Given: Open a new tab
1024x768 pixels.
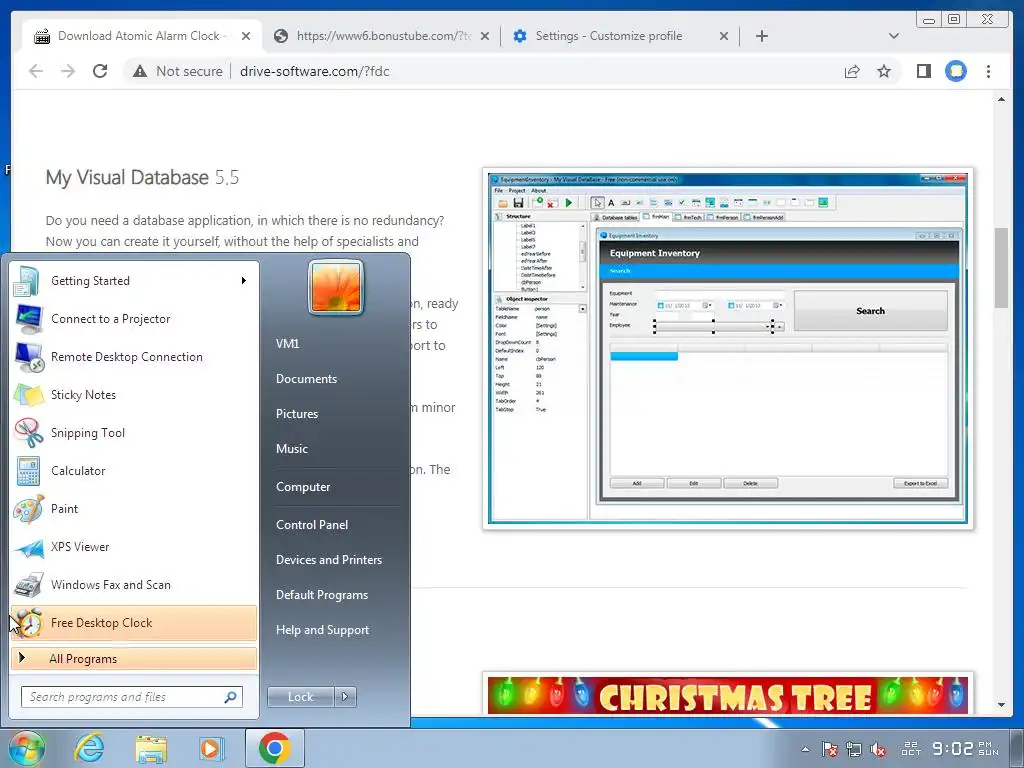Looking at the screenshot, I should point(761,36).
